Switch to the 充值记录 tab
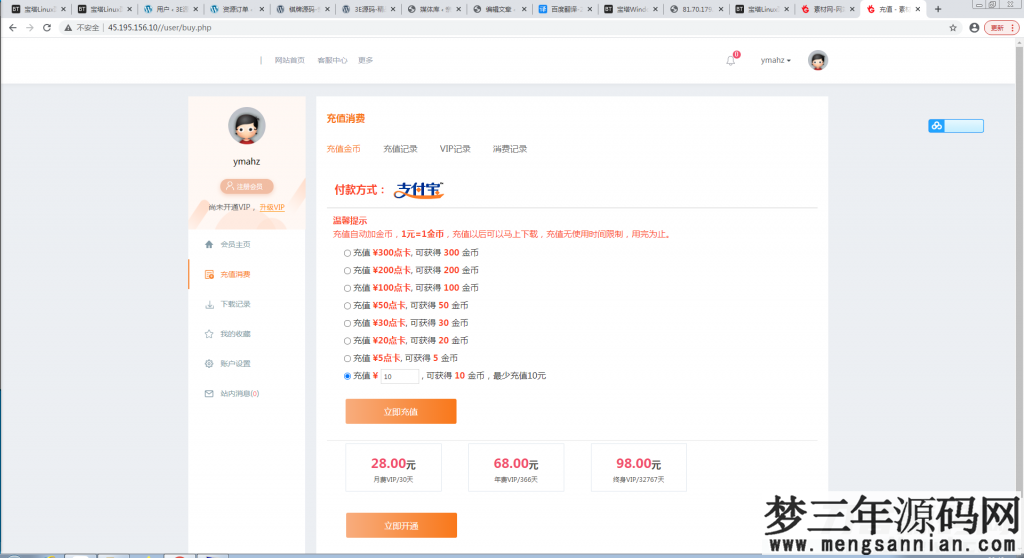The width and height of the screenshot is (1024, 558). point(400,149)
